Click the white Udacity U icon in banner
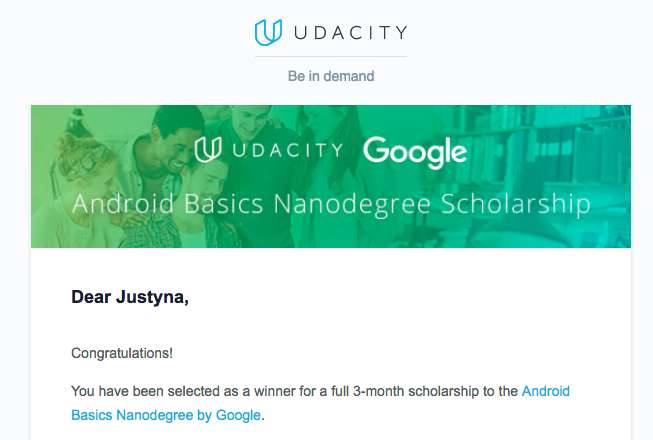Viewport: 653px width, 440px height. (x=208, y=149)
